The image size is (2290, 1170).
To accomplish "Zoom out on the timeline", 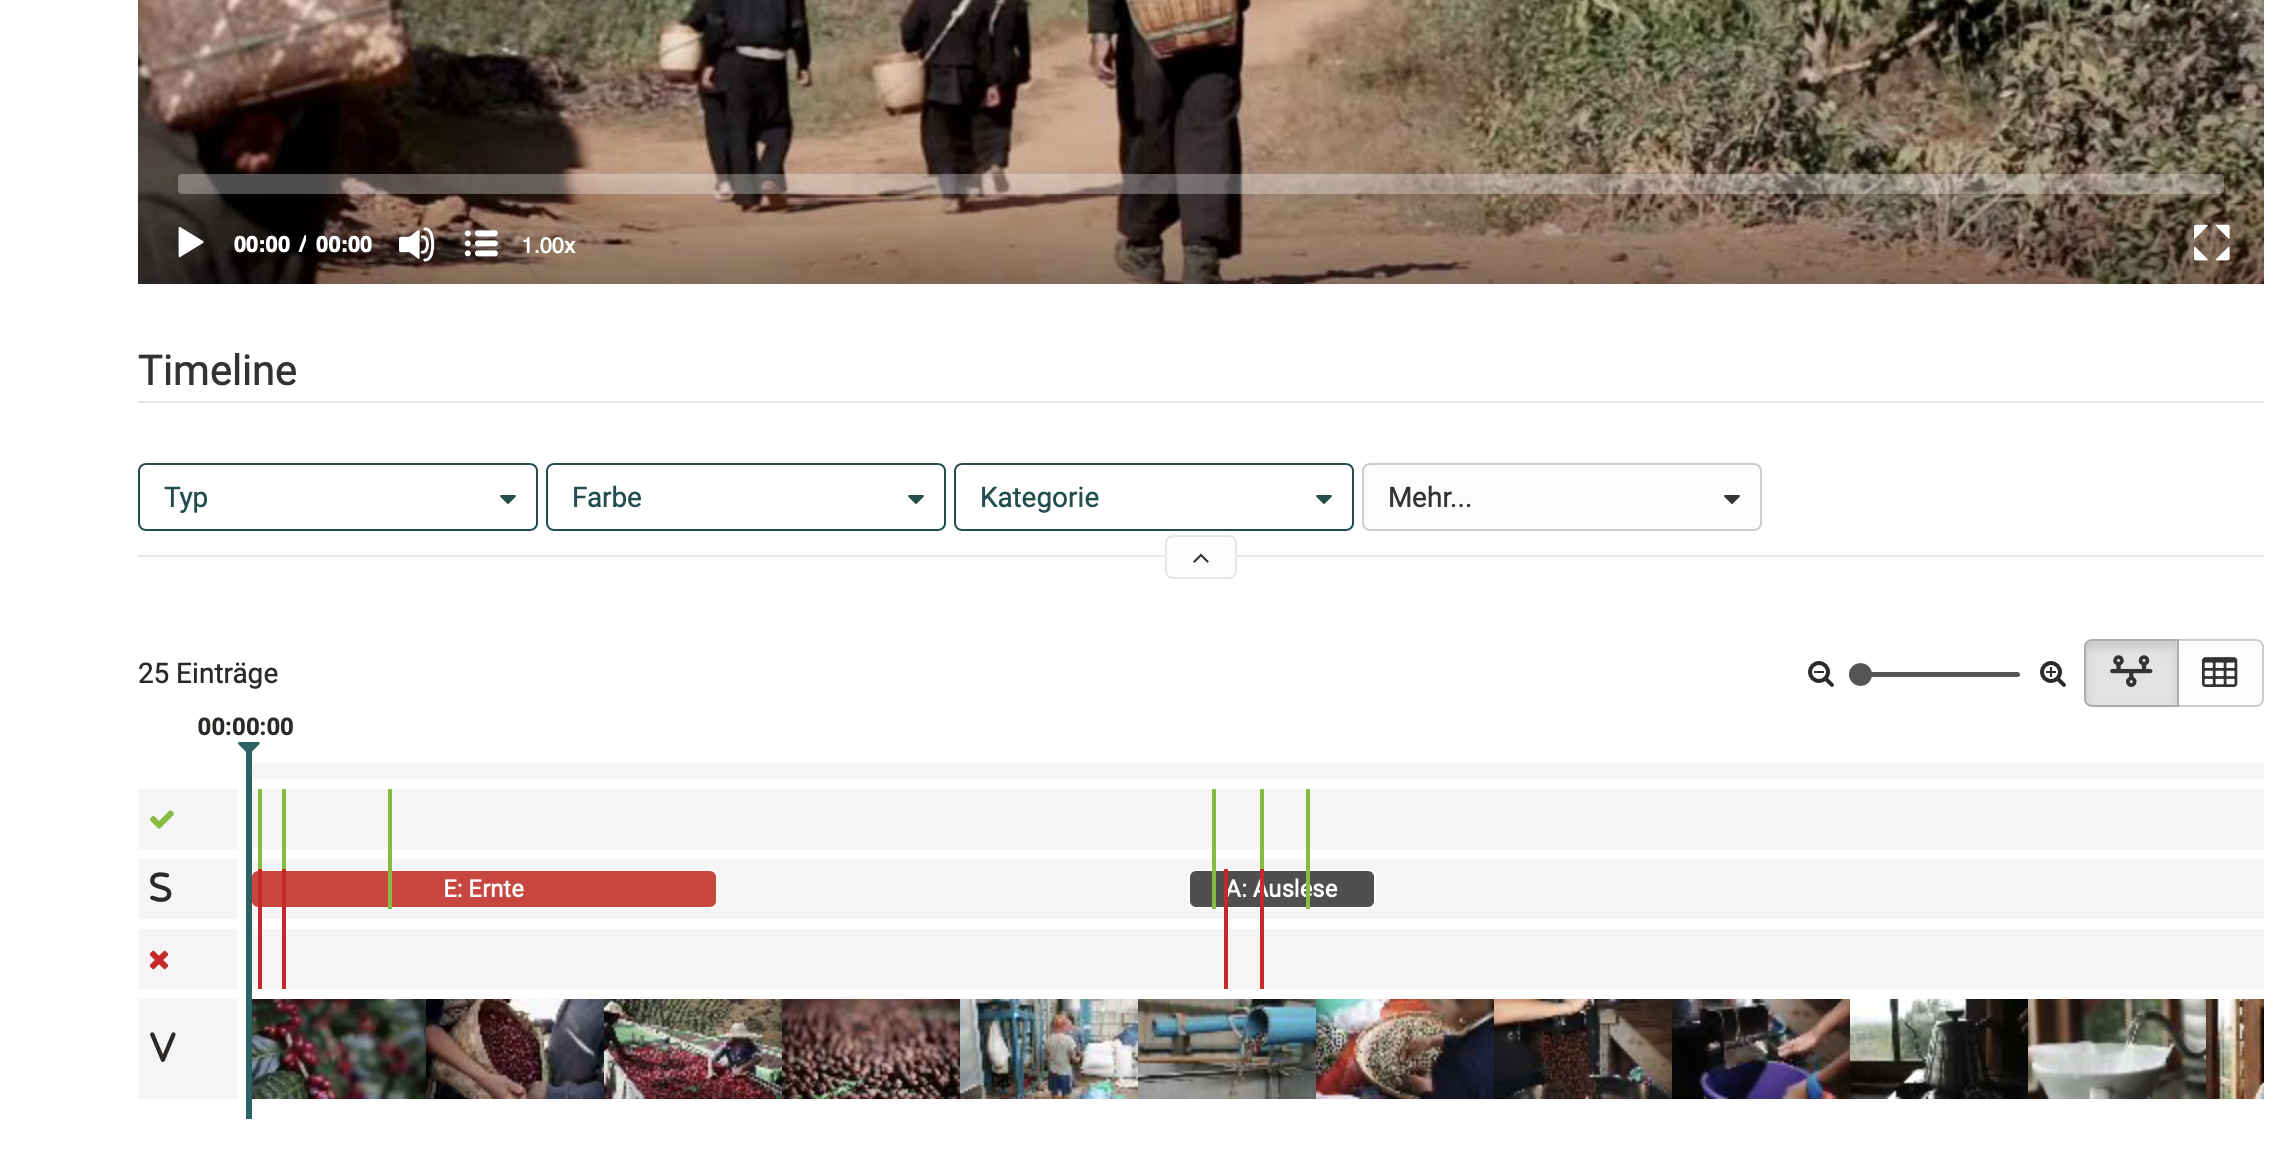I will pyautogui.click(x=1821, y=673).
